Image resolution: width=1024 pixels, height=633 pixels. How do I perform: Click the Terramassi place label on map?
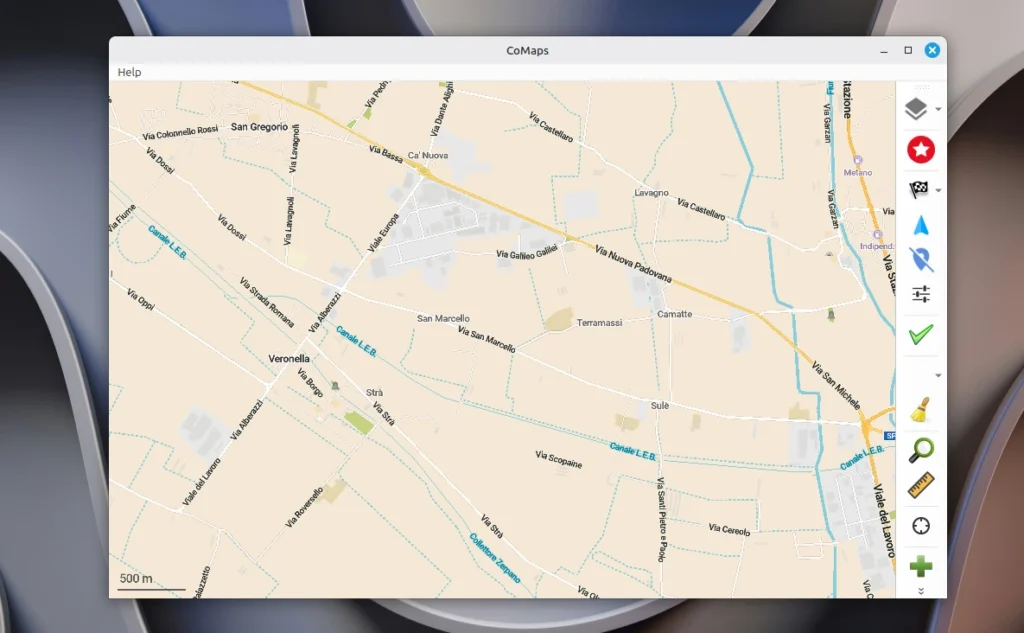tap(599, 324)
